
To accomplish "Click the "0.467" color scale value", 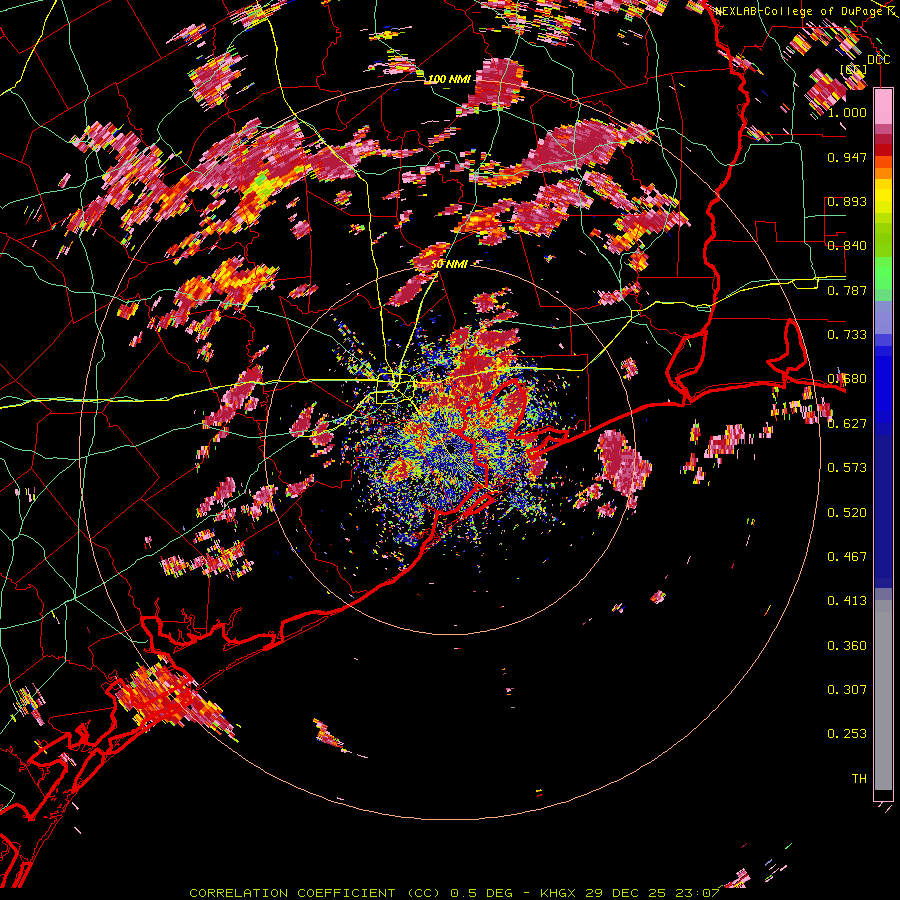I will pos(847,557).
